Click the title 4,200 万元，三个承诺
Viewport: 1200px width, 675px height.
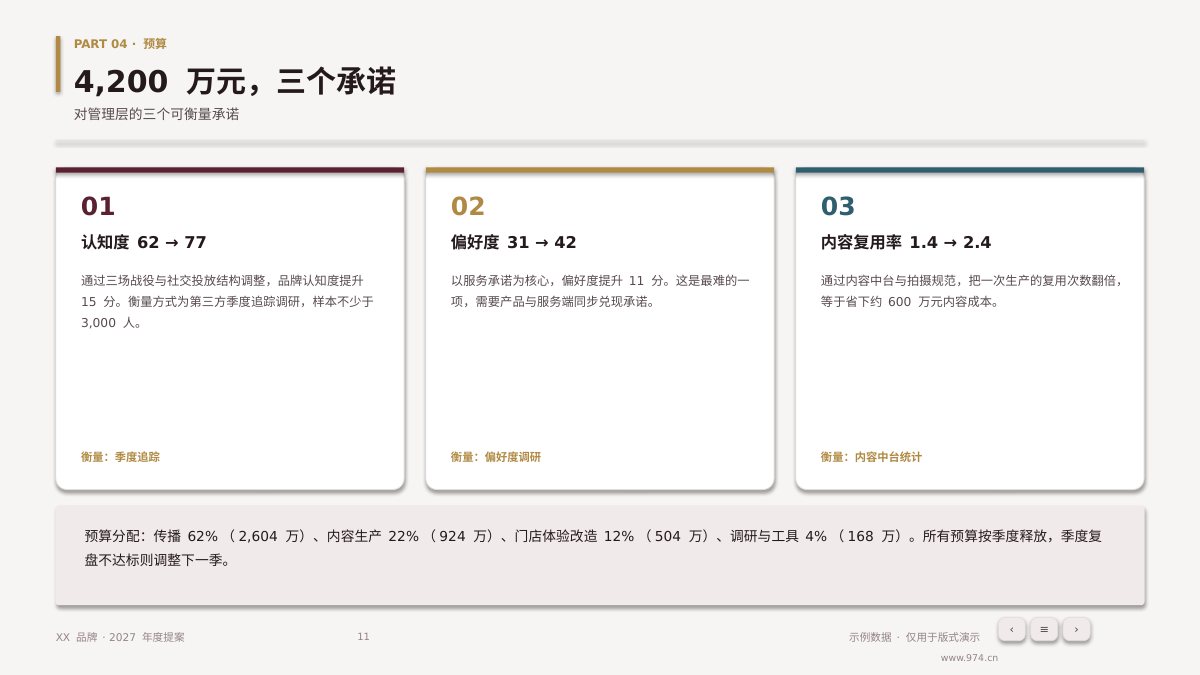[x=235, y=81]
